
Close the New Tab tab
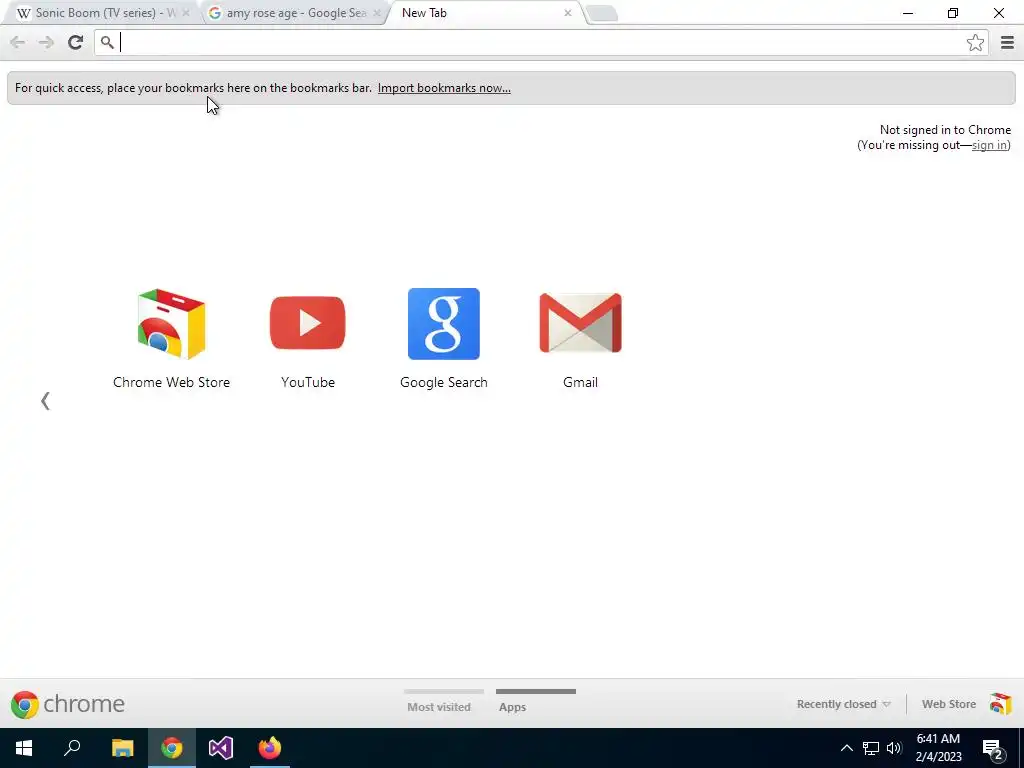[568, 13]
